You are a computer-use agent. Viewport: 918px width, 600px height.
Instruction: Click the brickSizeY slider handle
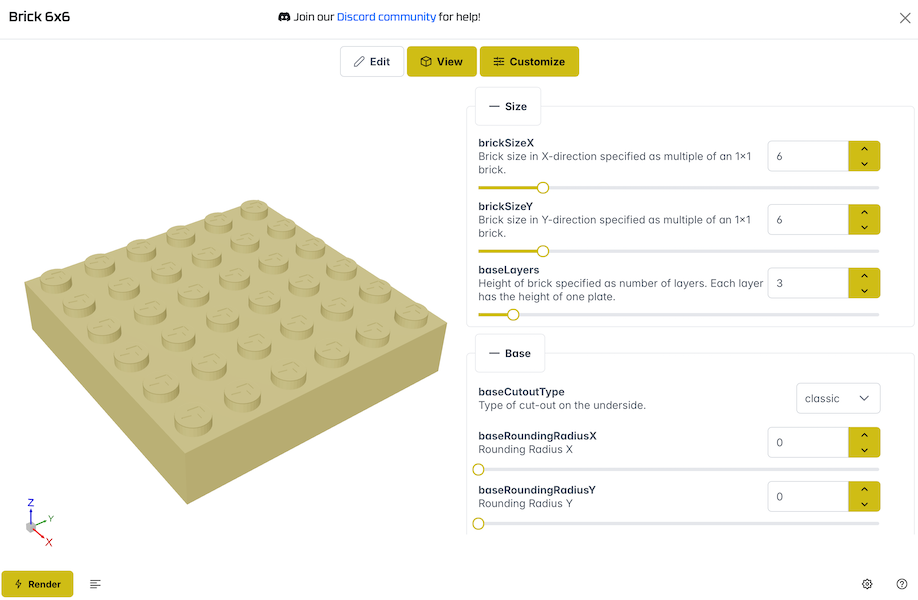[x=543, y=251]
